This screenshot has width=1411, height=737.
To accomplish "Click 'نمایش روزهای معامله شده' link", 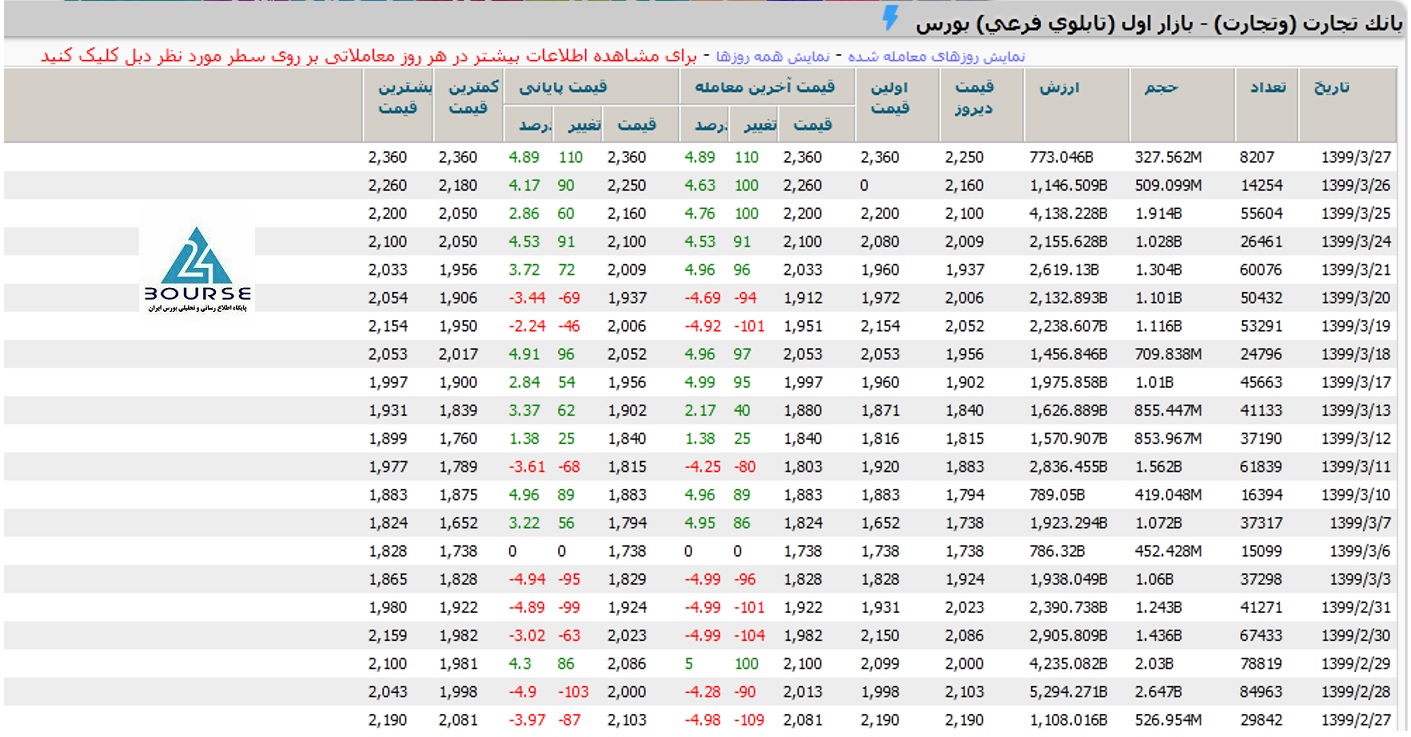I will click(x=936, y=56).
